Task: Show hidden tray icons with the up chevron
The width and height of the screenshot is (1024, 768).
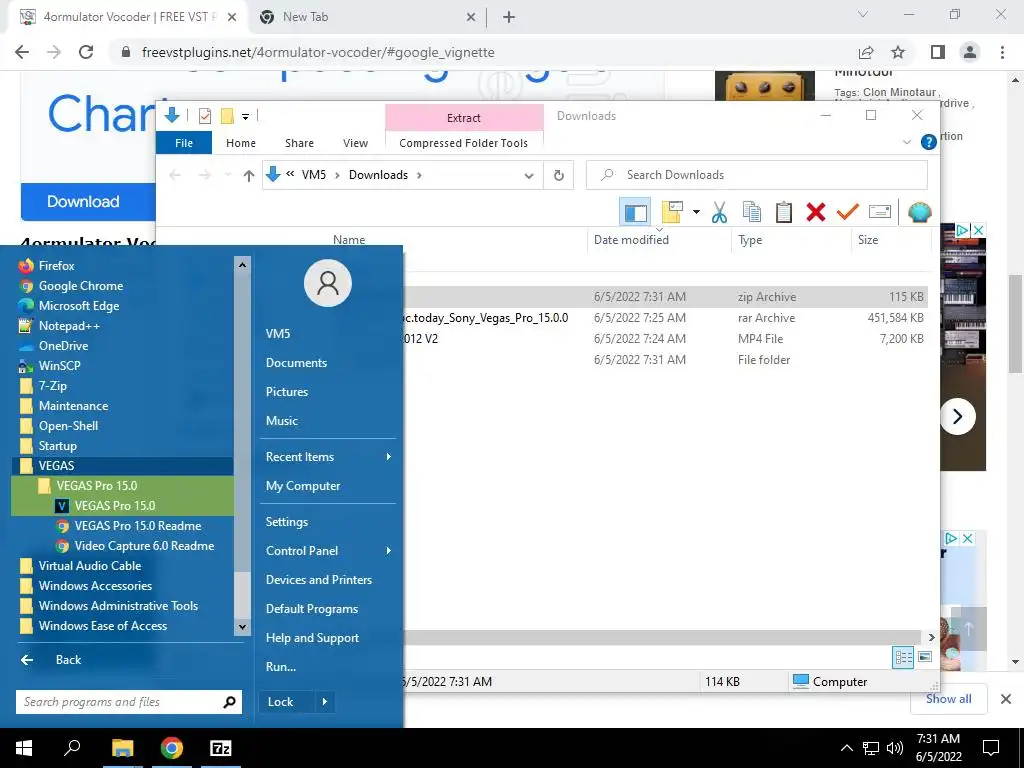Action: 846,748
